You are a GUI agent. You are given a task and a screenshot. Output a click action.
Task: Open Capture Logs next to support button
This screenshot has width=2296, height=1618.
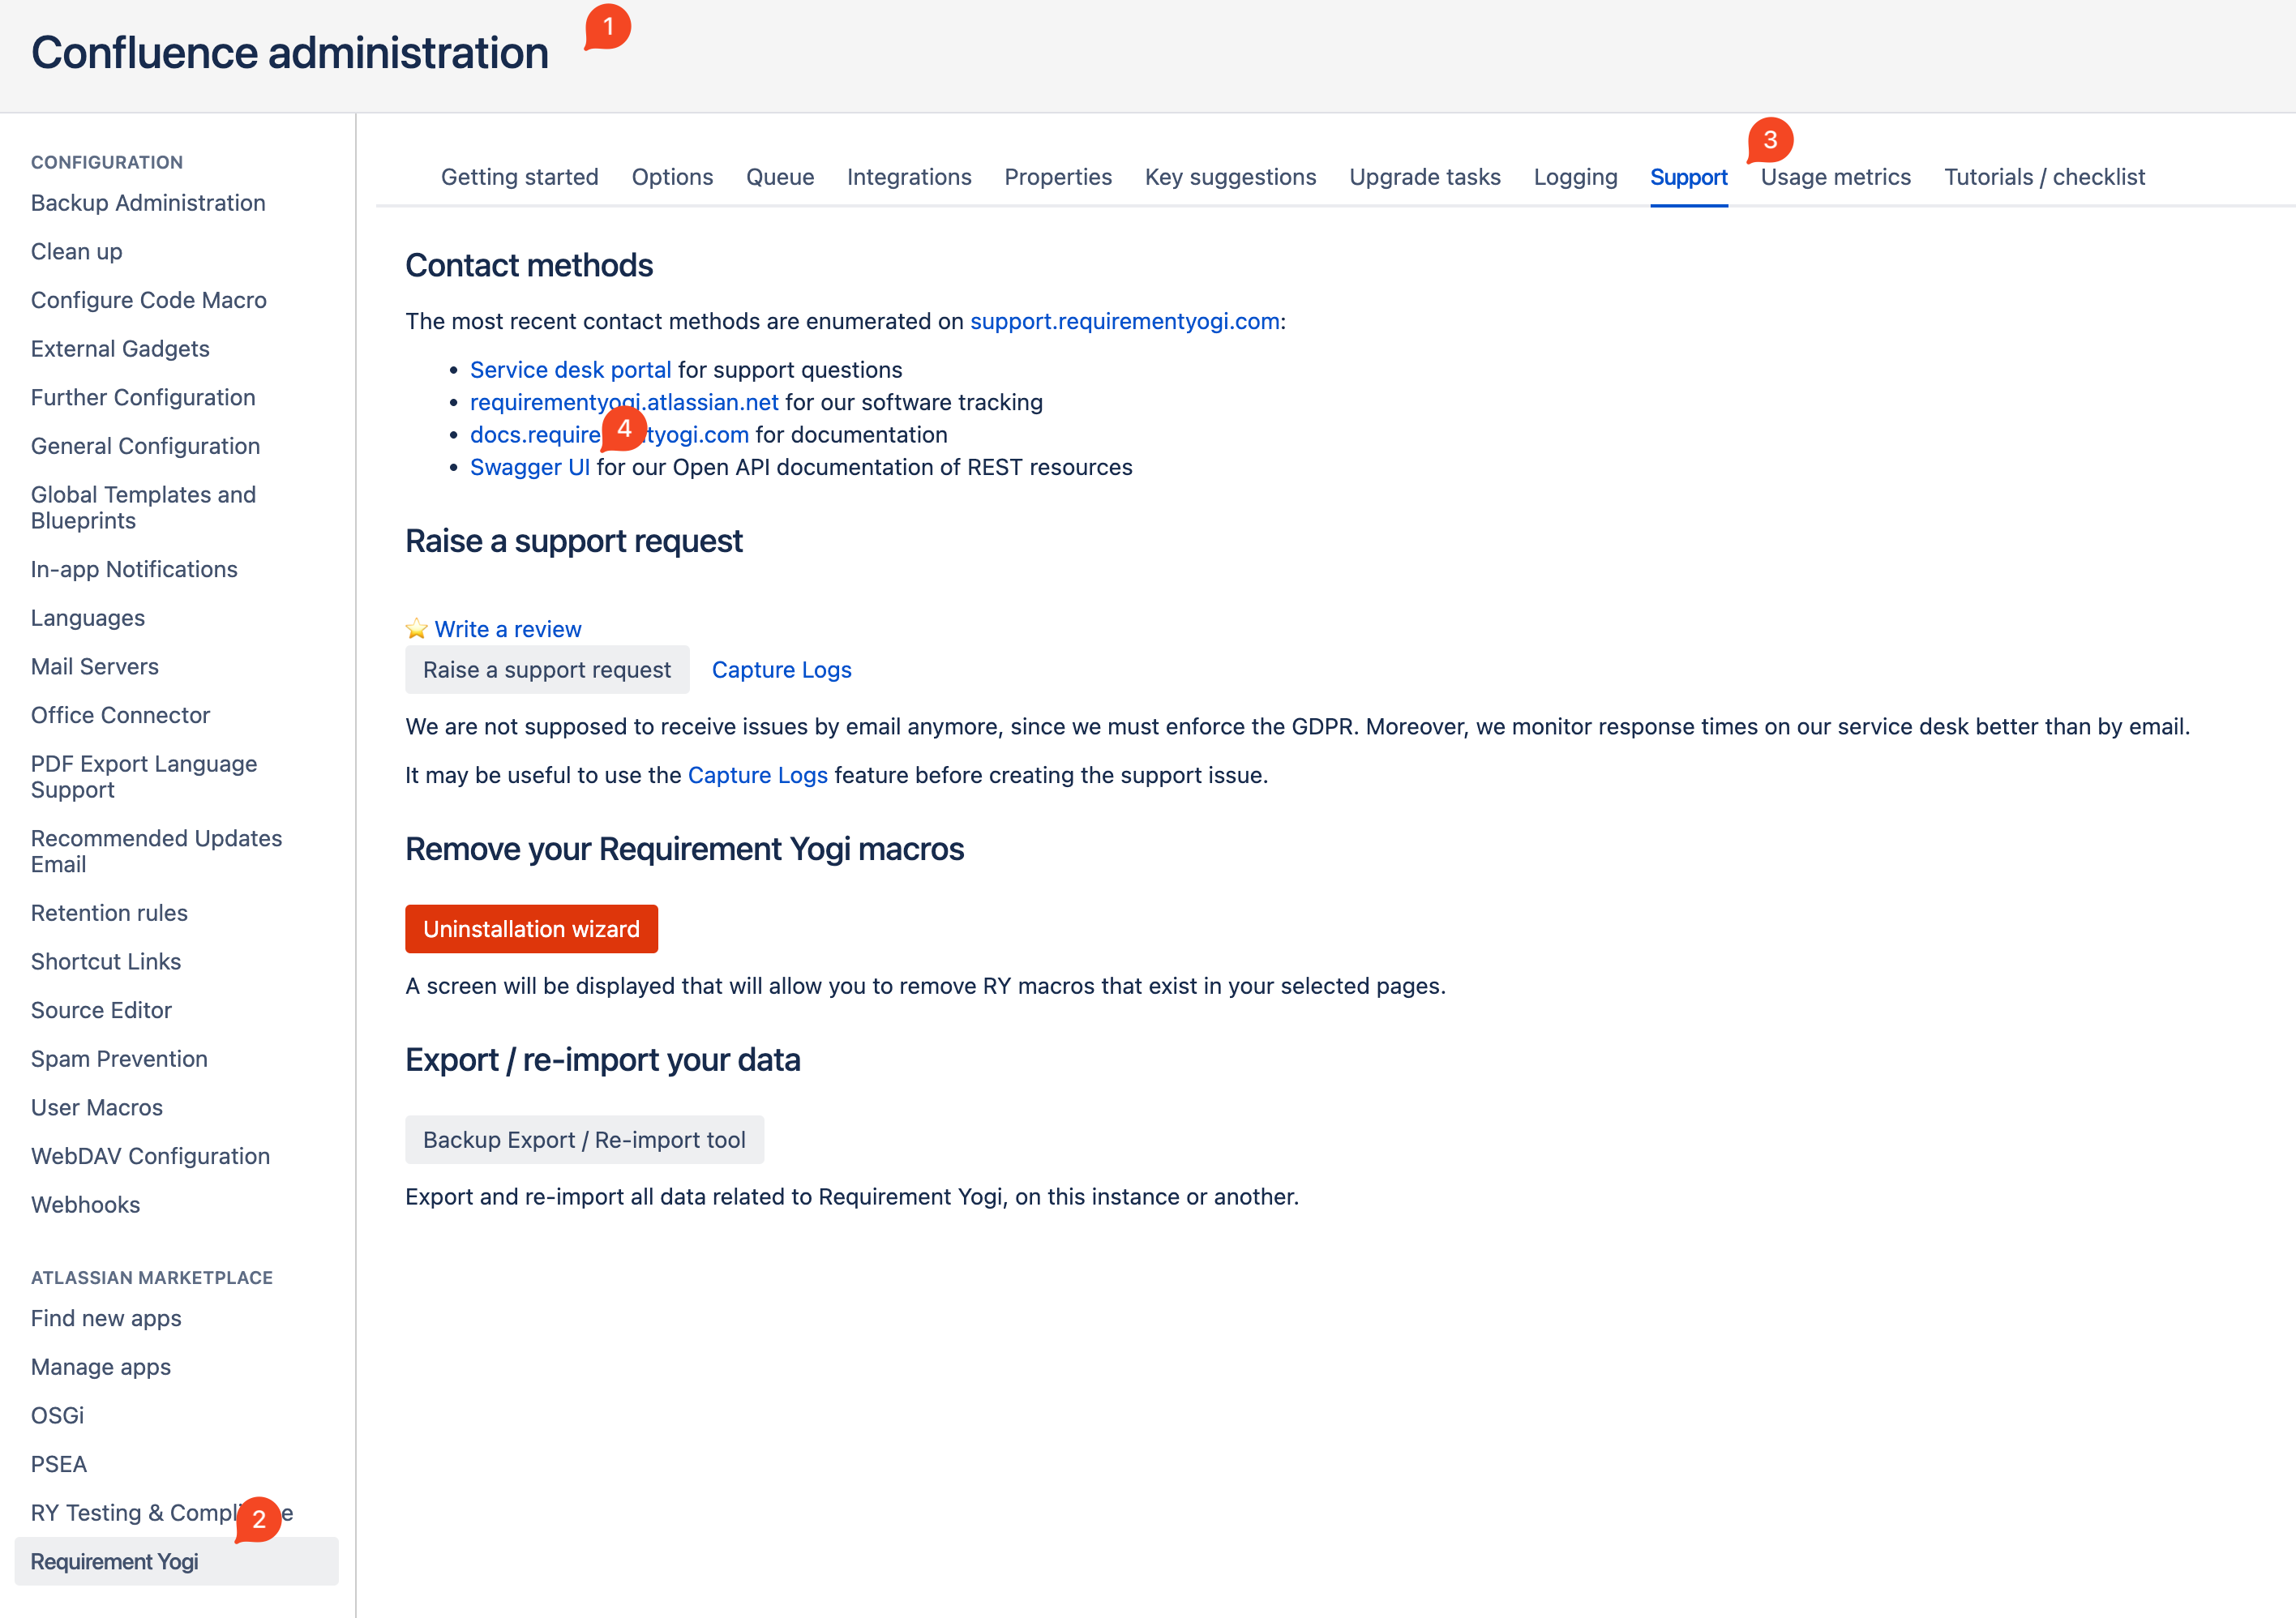781,670
